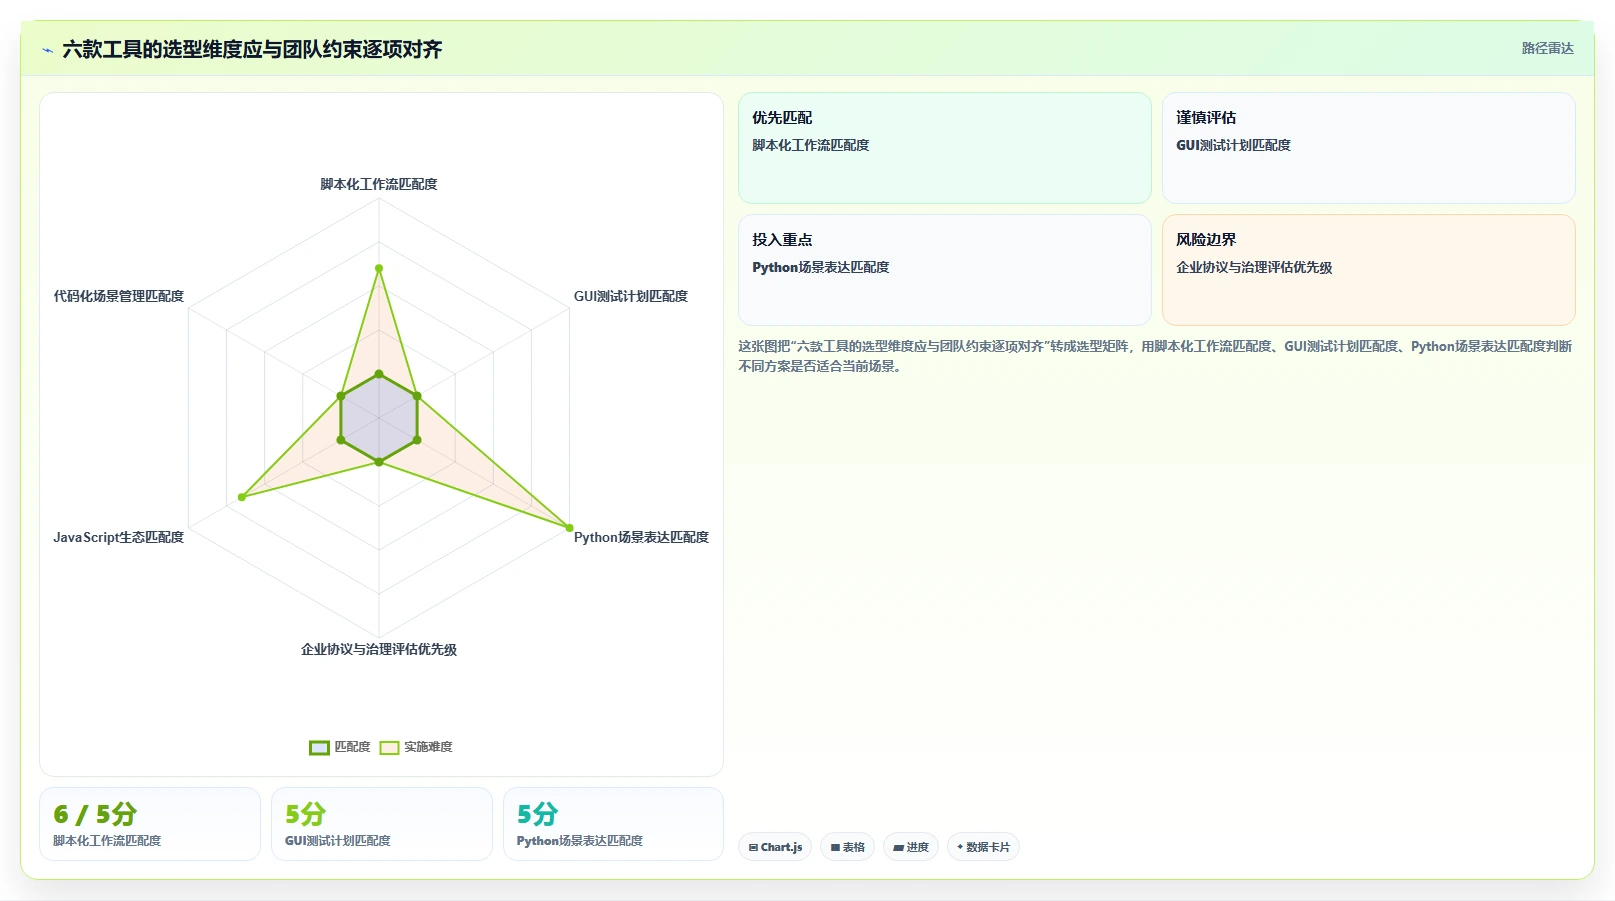Open the 投入重点 card
Screen dimensions: 1615x901
click(944, 270)
